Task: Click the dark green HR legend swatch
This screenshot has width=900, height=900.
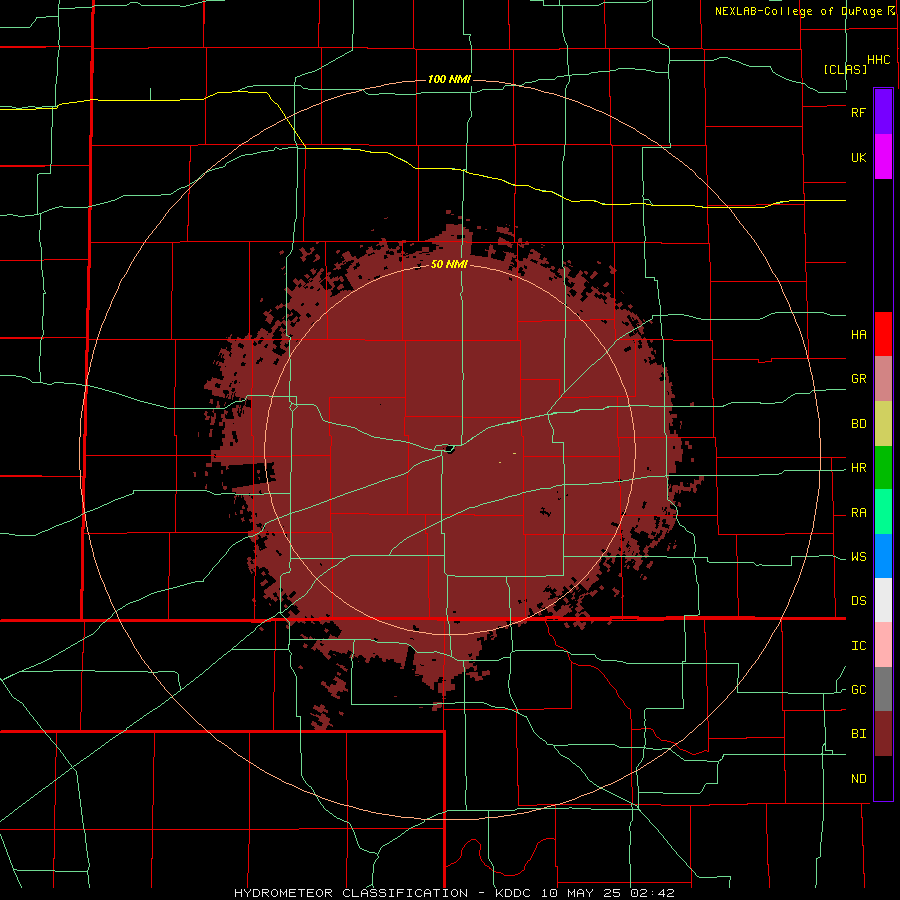Action: pos(883,467)
